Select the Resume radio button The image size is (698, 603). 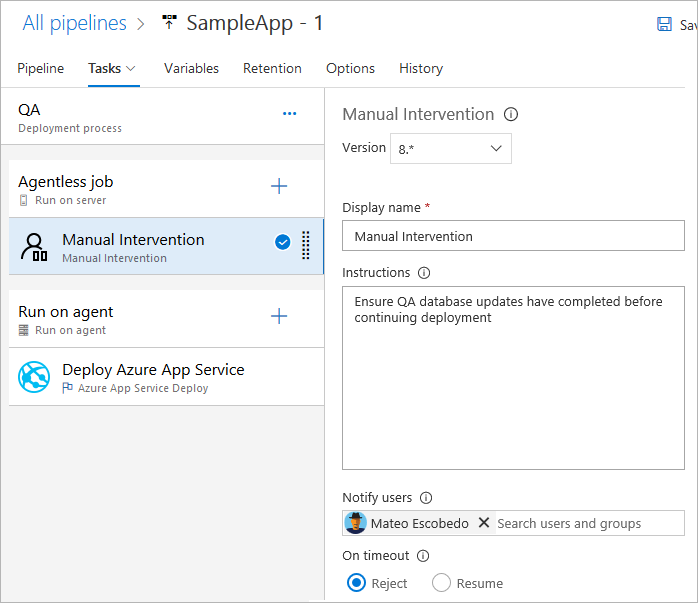[441, 583]
